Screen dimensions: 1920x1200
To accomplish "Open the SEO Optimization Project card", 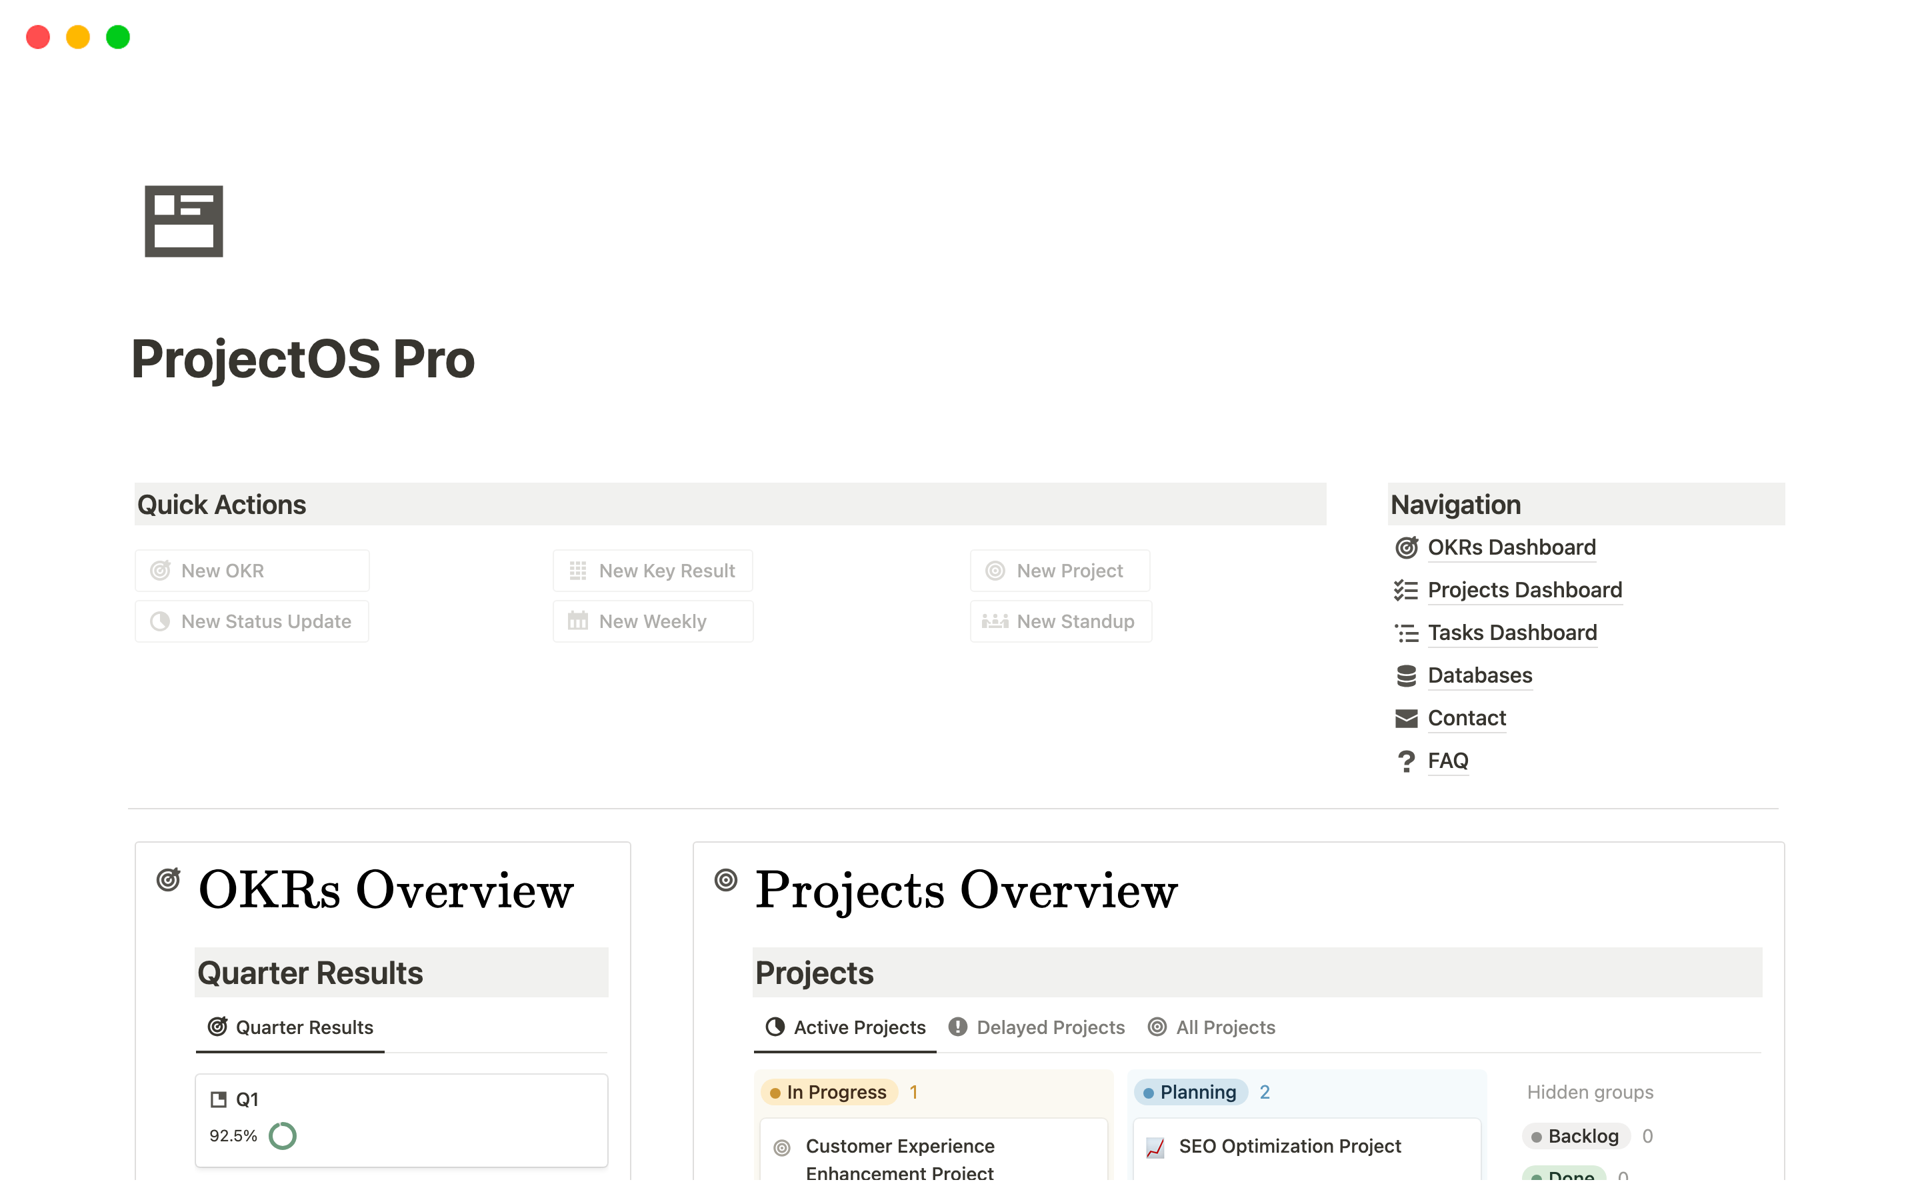I will (1289, 1146).
